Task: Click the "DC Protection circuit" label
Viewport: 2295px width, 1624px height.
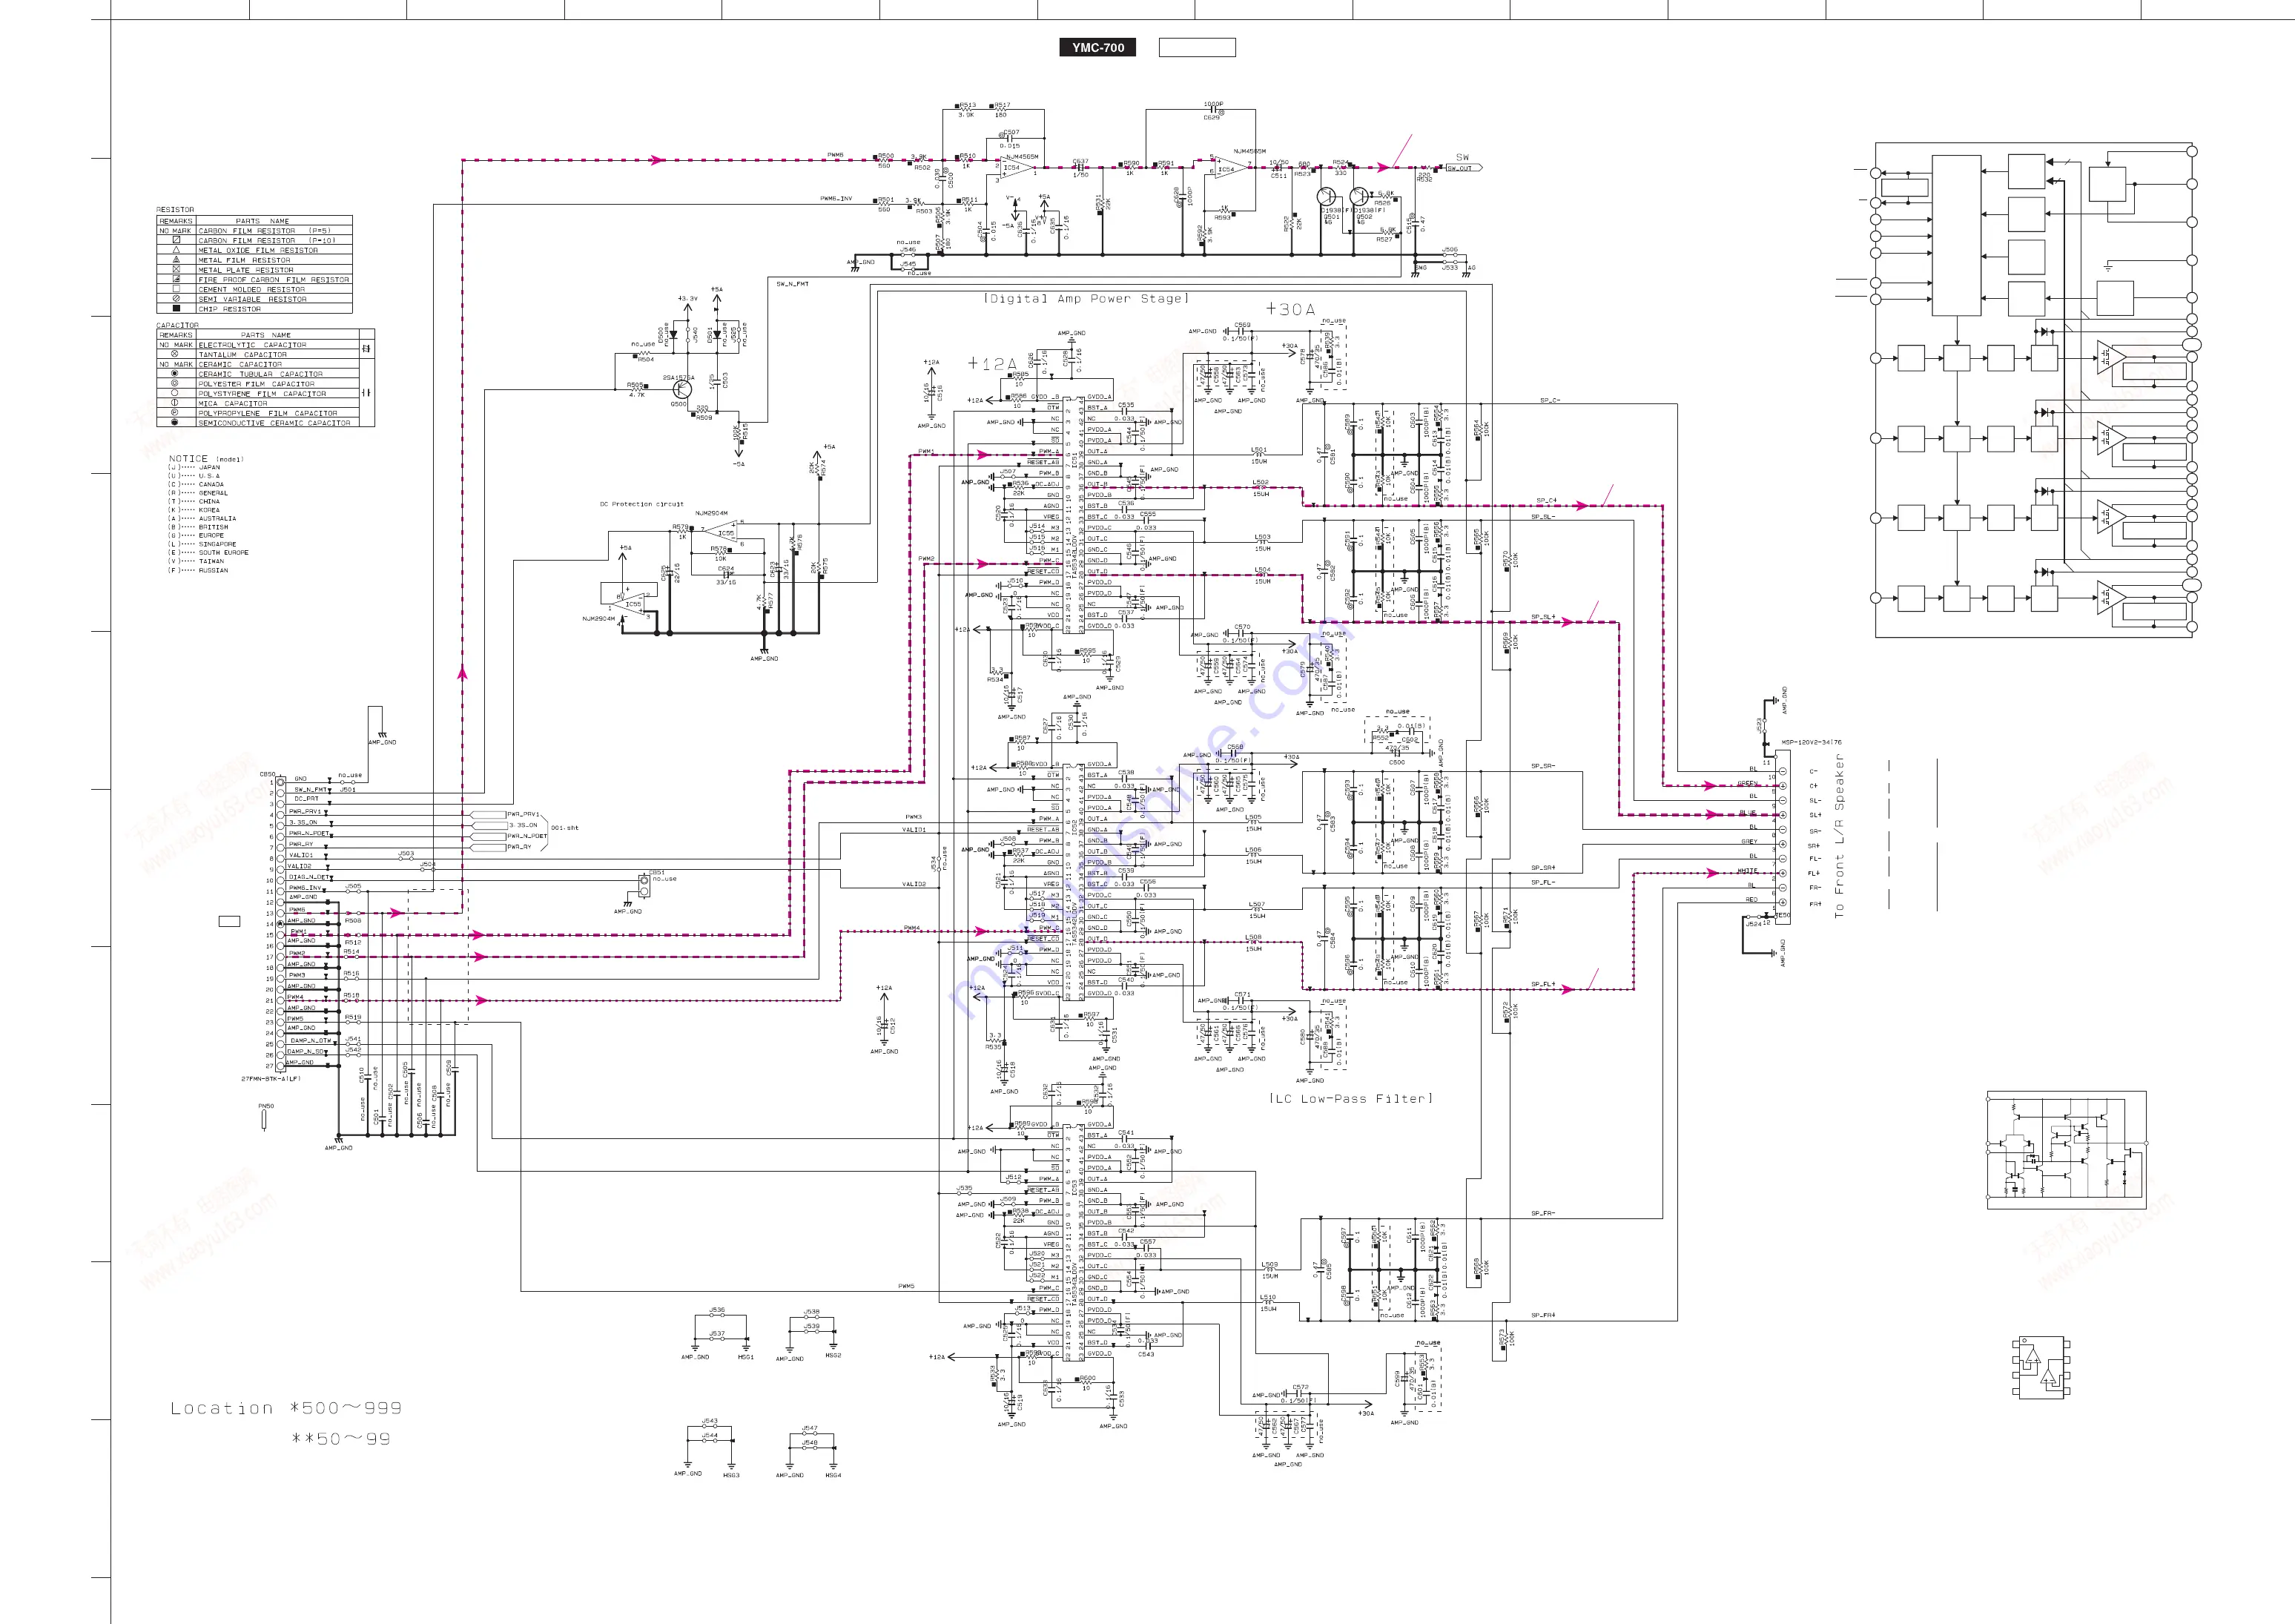Action: coord(641,504)
